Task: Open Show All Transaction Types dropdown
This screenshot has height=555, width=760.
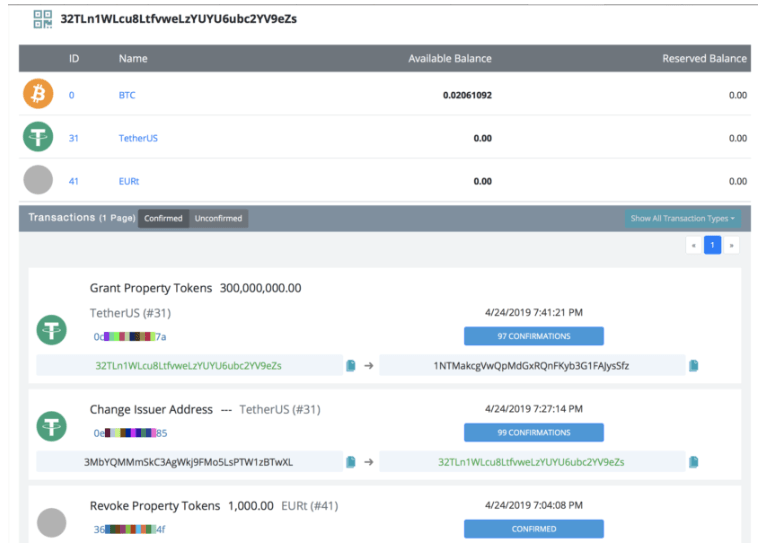Action: 682,219
